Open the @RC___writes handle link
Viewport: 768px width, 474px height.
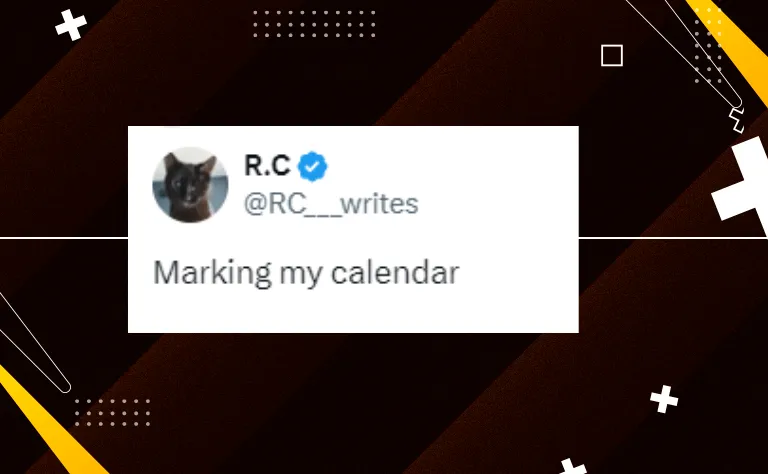331,204
